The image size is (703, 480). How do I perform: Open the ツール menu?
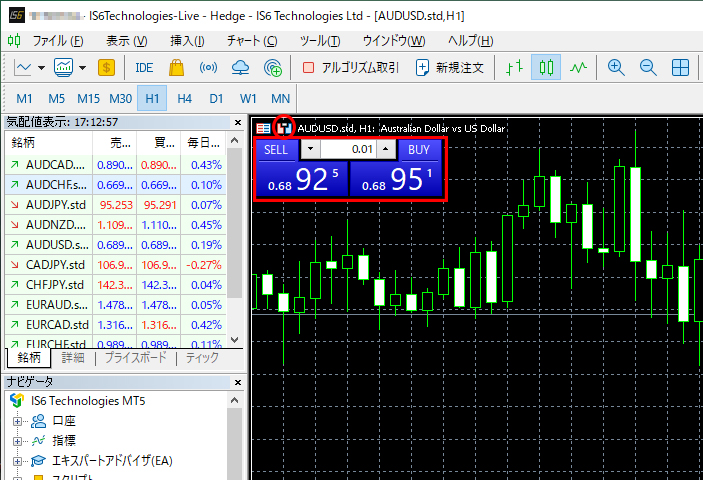click(320, 41)
